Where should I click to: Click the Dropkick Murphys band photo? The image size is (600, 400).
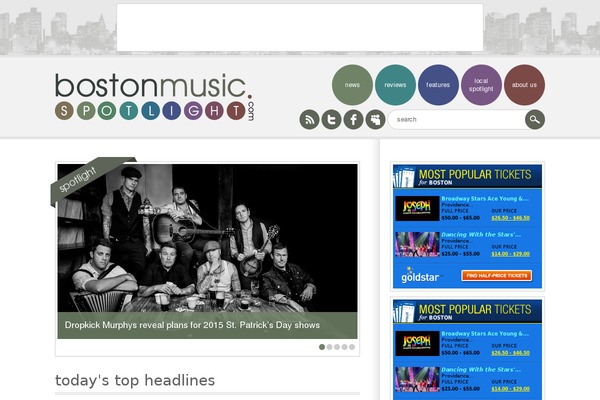[x=207, y=238]
